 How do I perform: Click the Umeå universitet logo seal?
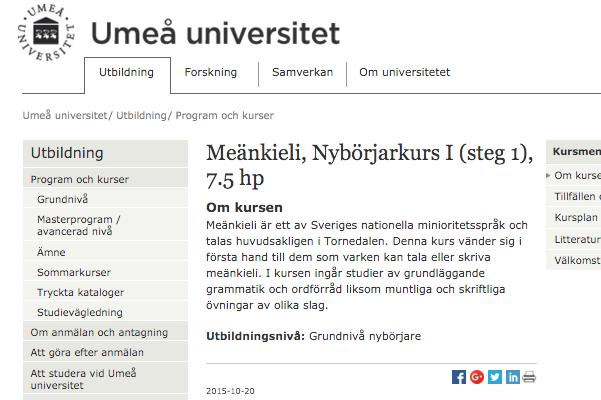tap(46, 33)
